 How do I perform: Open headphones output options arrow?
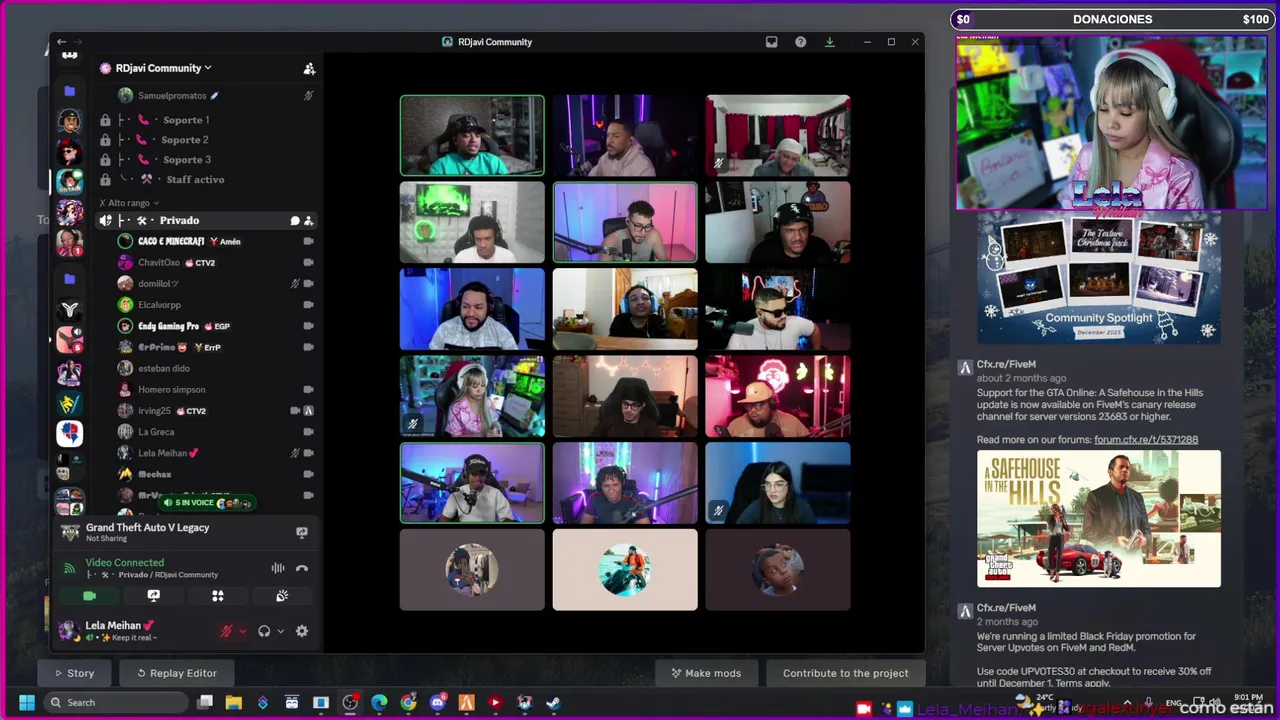[x=280, y=631]
